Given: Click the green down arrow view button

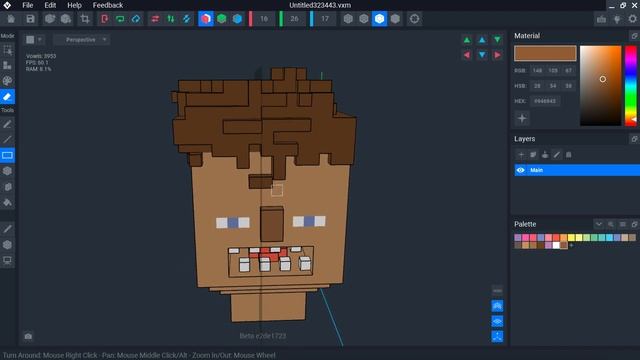Looking at the screenshot, I should pos(497,40).
